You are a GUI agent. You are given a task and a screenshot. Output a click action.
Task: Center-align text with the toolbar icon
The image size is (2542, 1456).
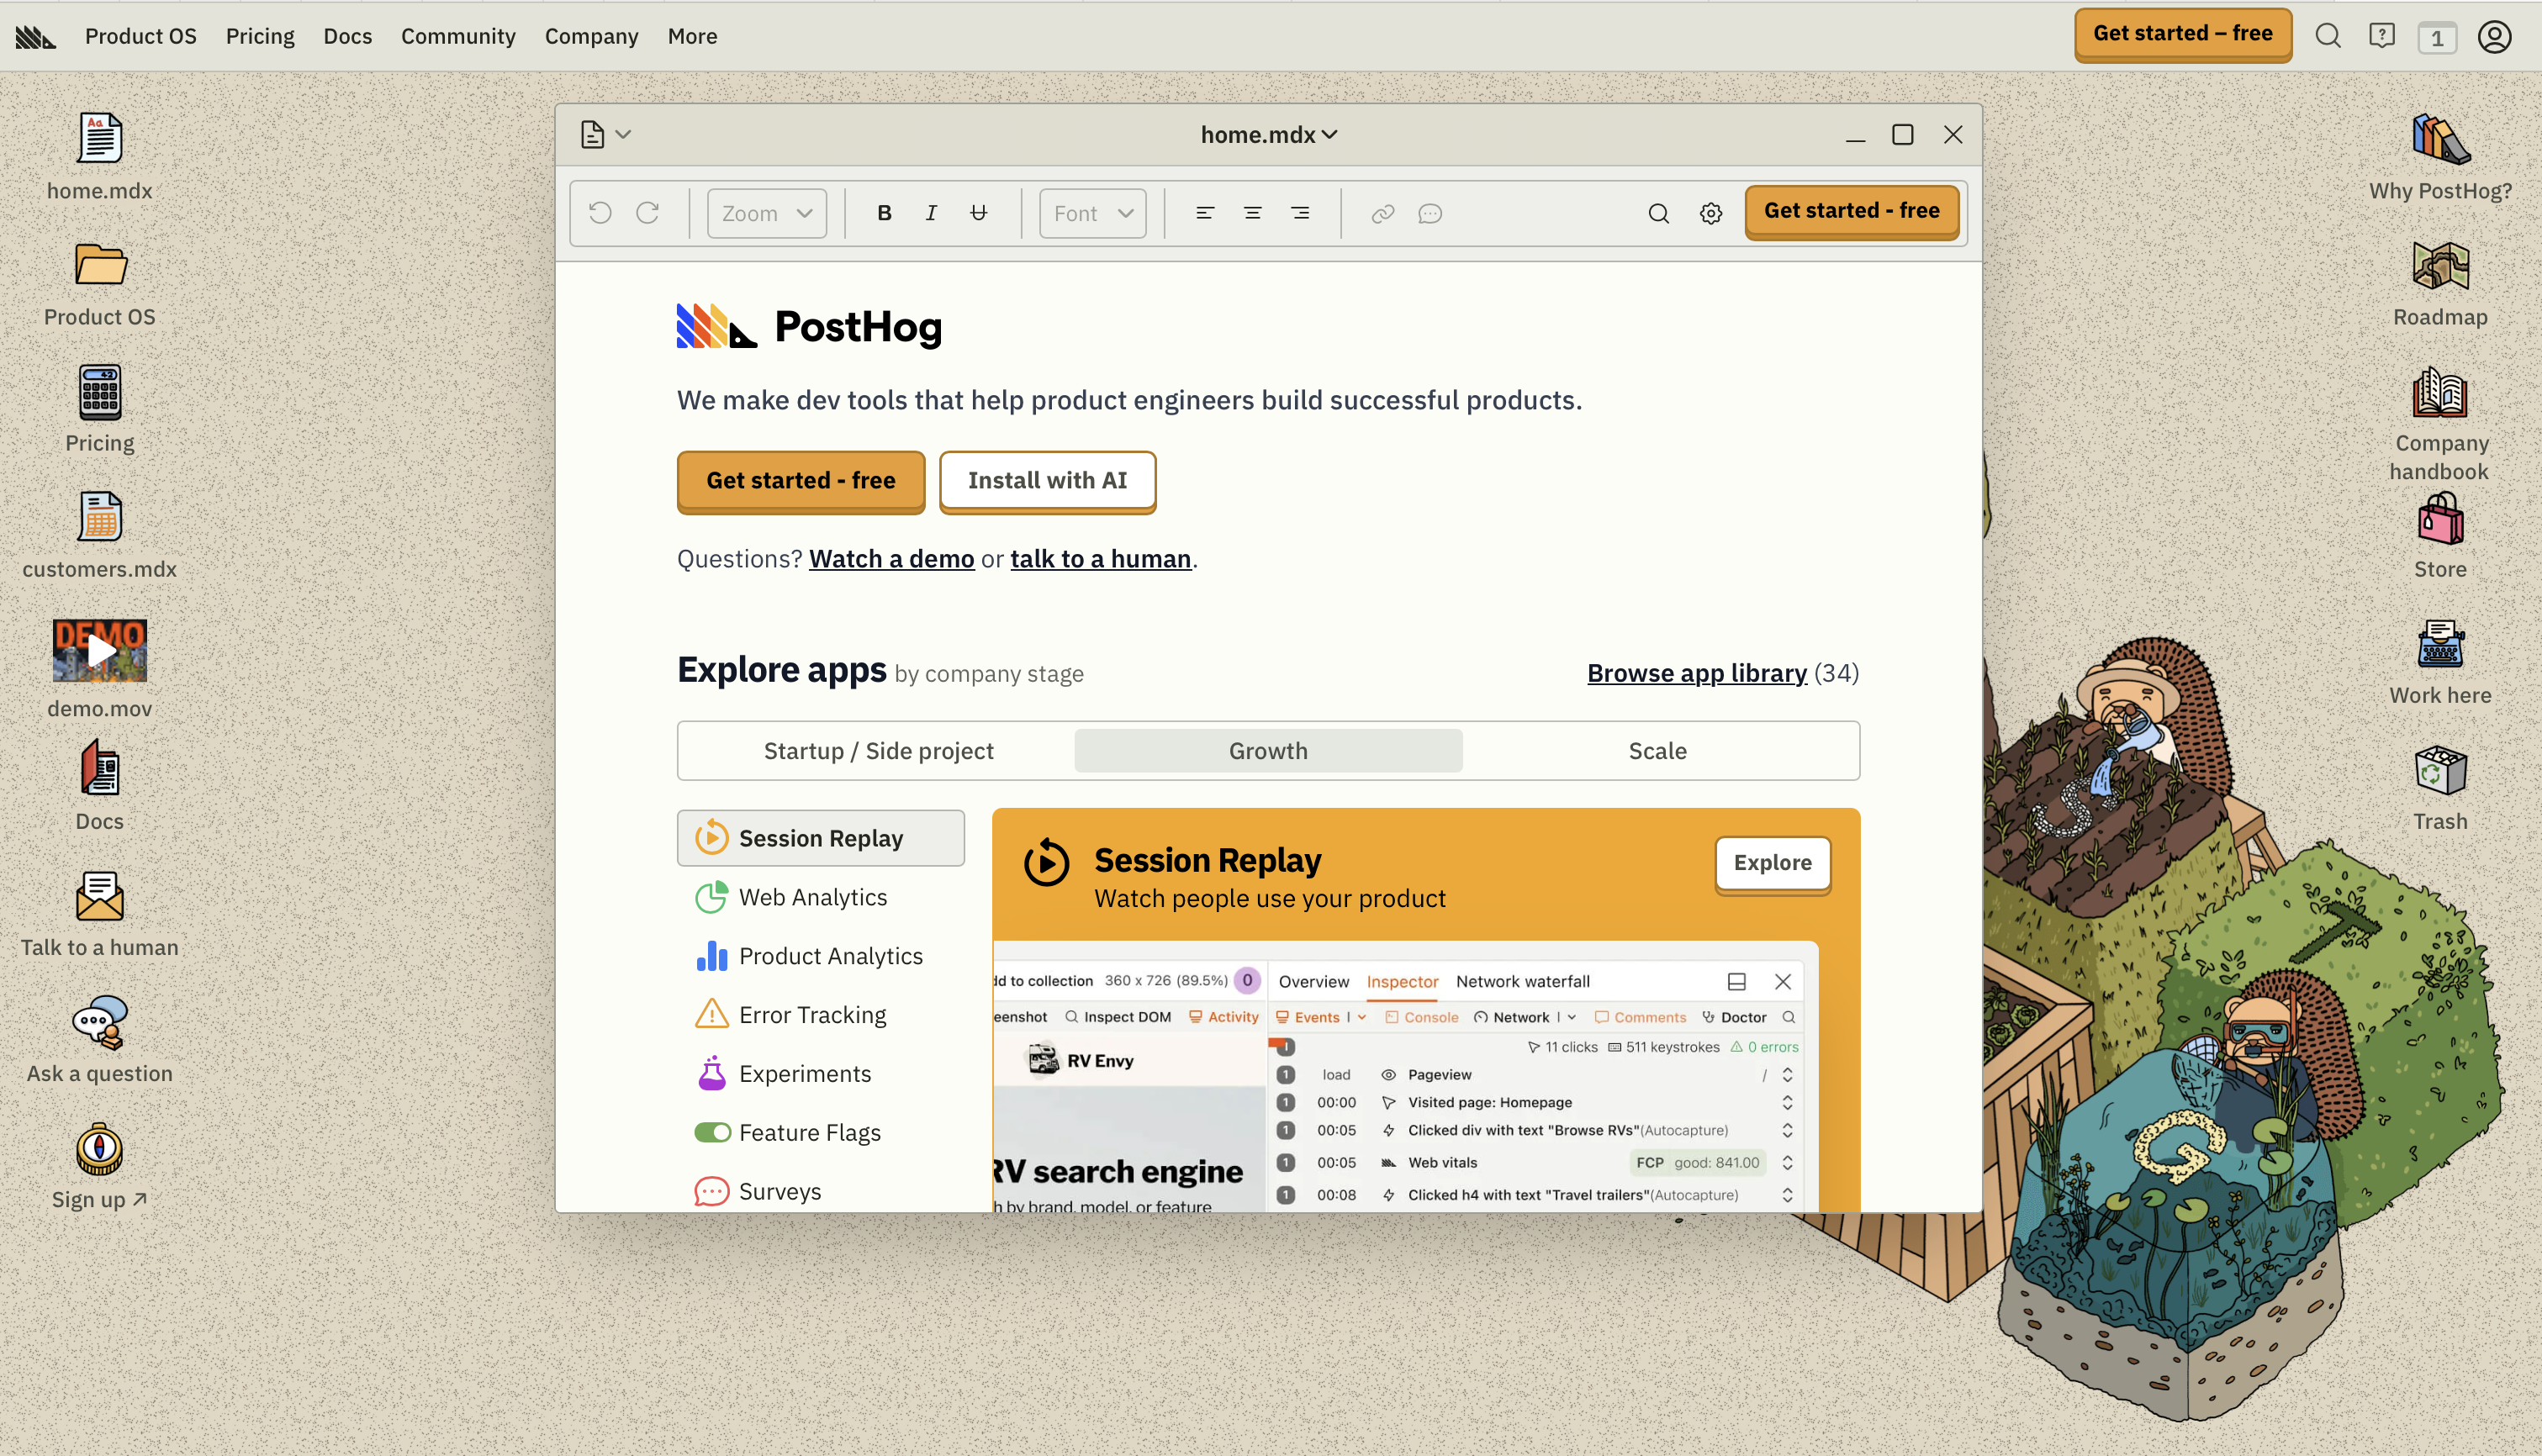(1252, 213)
